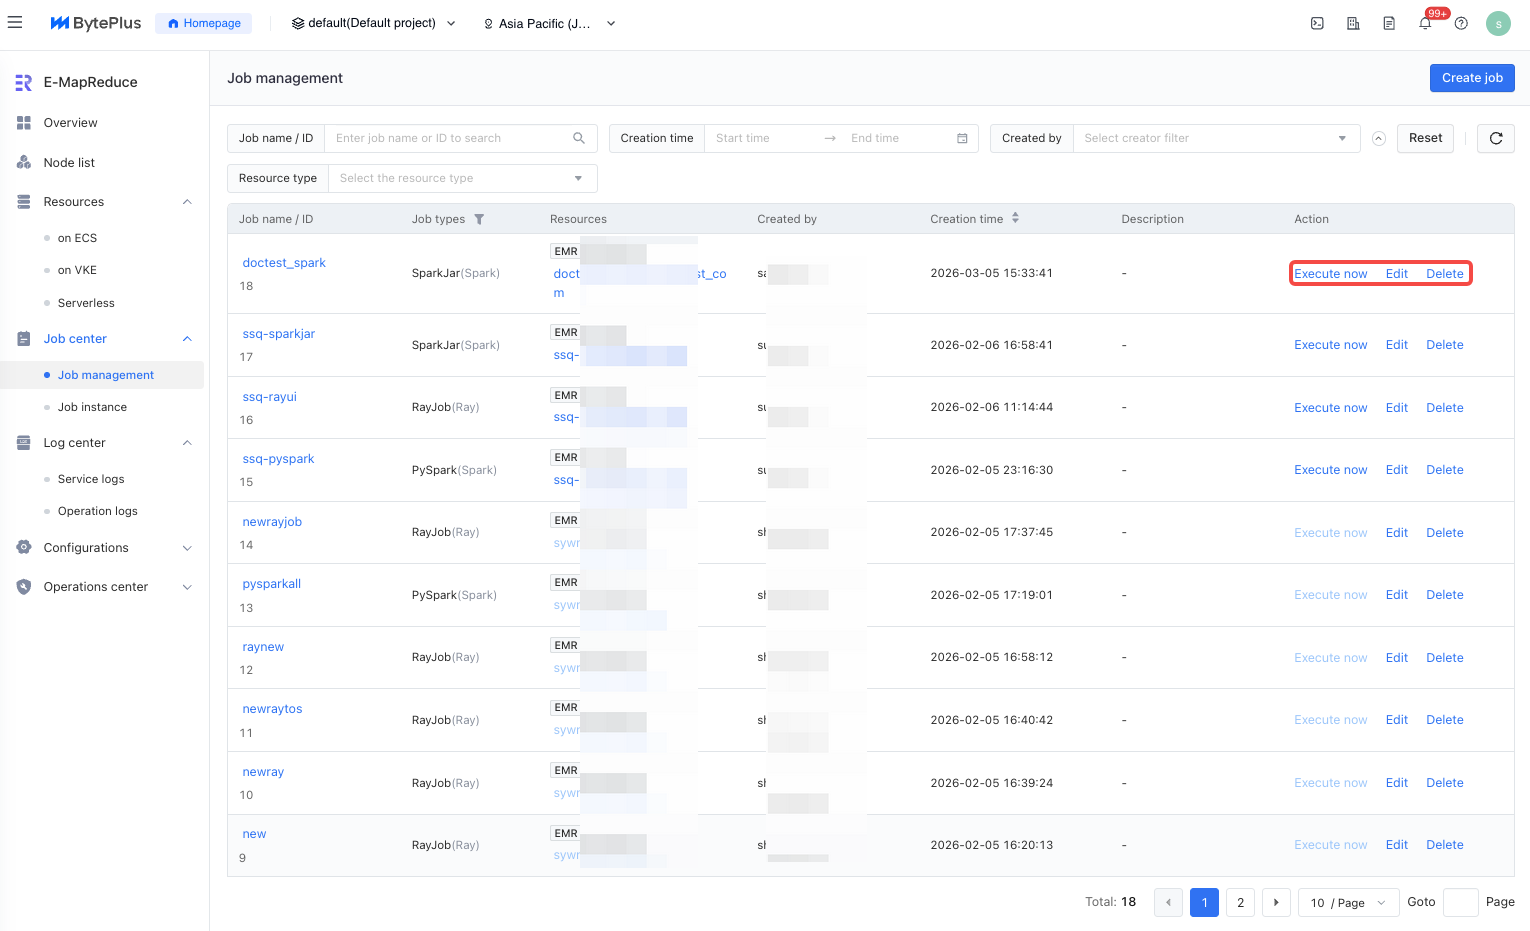Delete the ssq-rayui job

coord(1444,408)
